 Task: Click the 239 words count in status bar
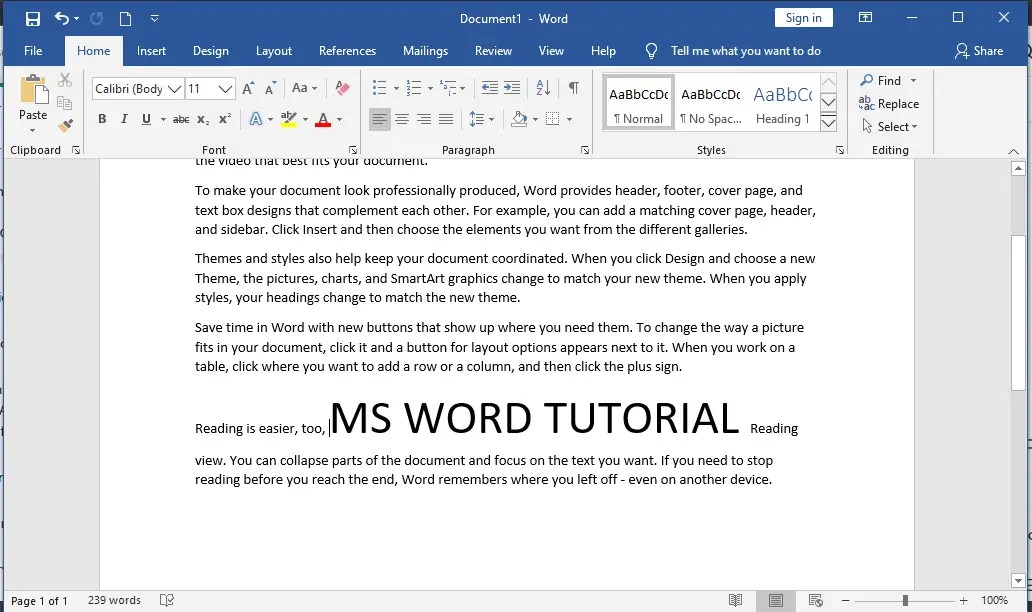115,600
